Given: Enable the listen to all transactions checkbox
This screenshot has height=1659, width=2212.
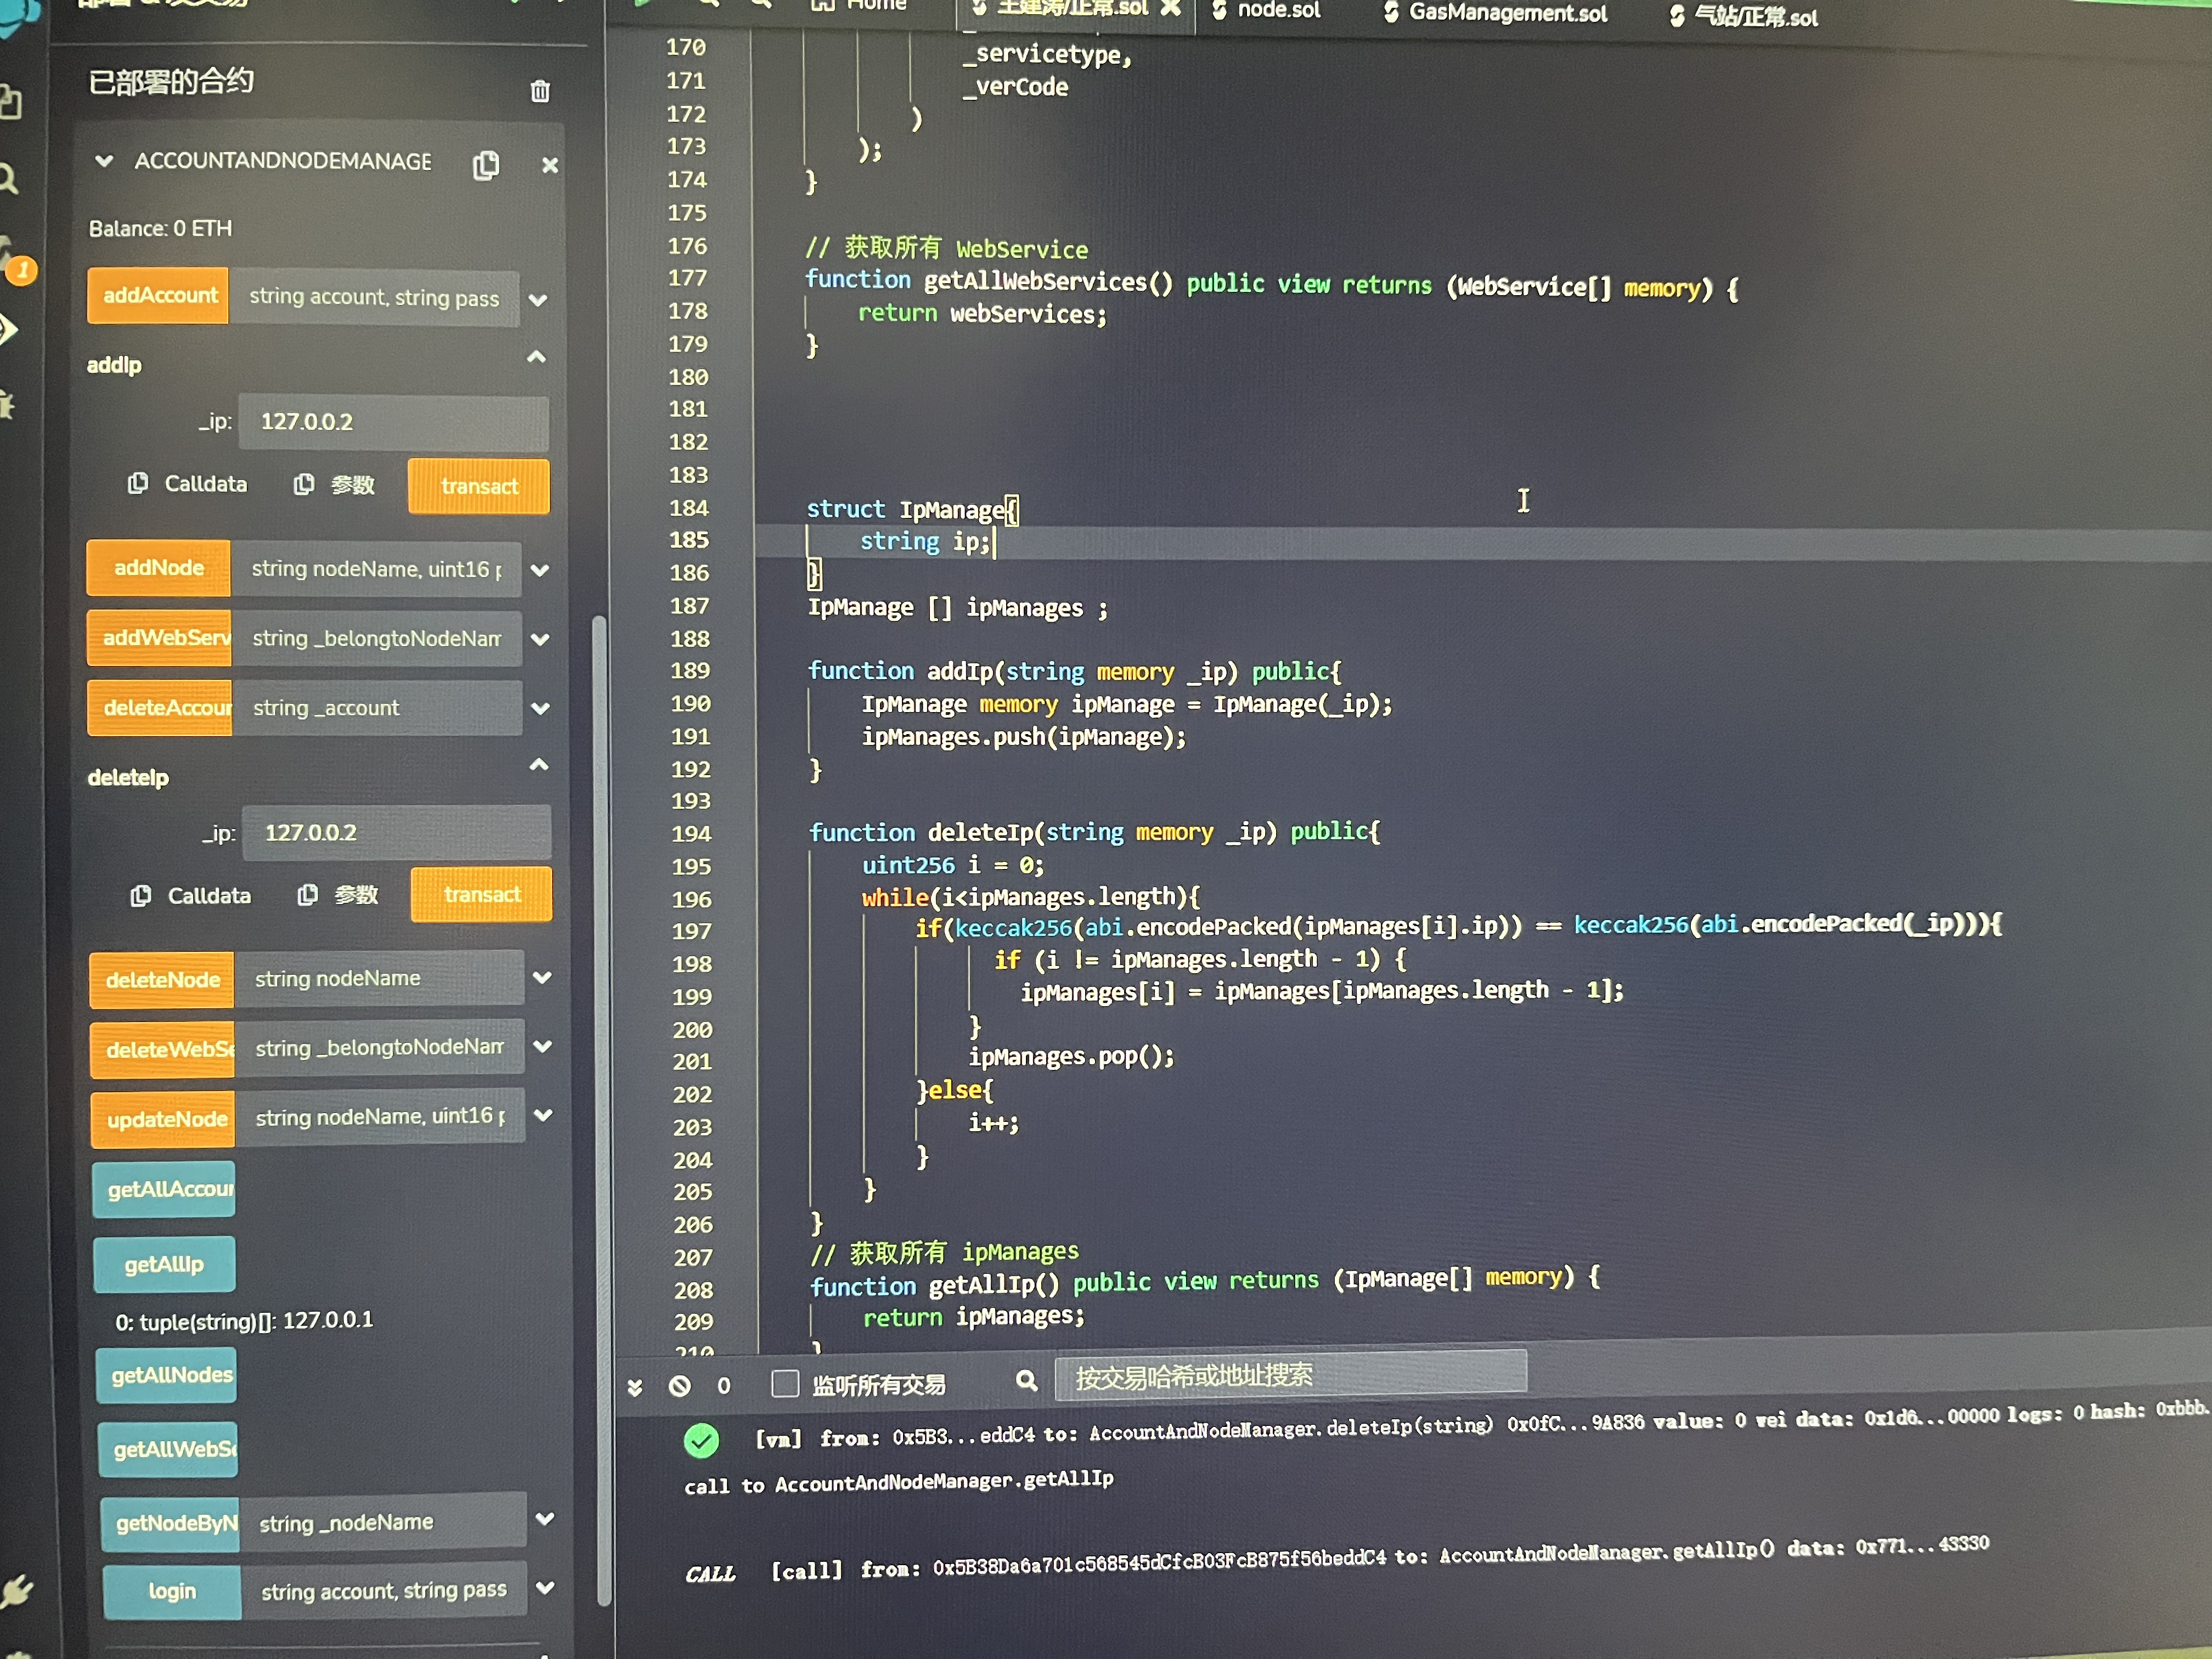Looking at the screenshot, I should (786, 1384).
